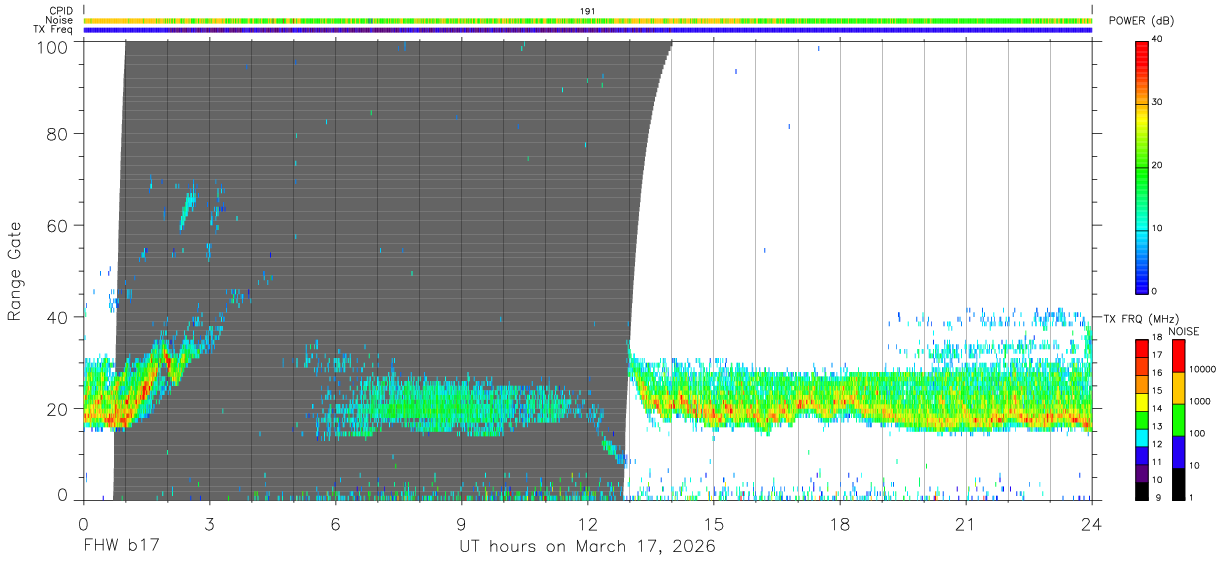The width and height of the screenshot is (1228, 567).
Task: Click the CPID label at top left
Action: tap(60, 10)
